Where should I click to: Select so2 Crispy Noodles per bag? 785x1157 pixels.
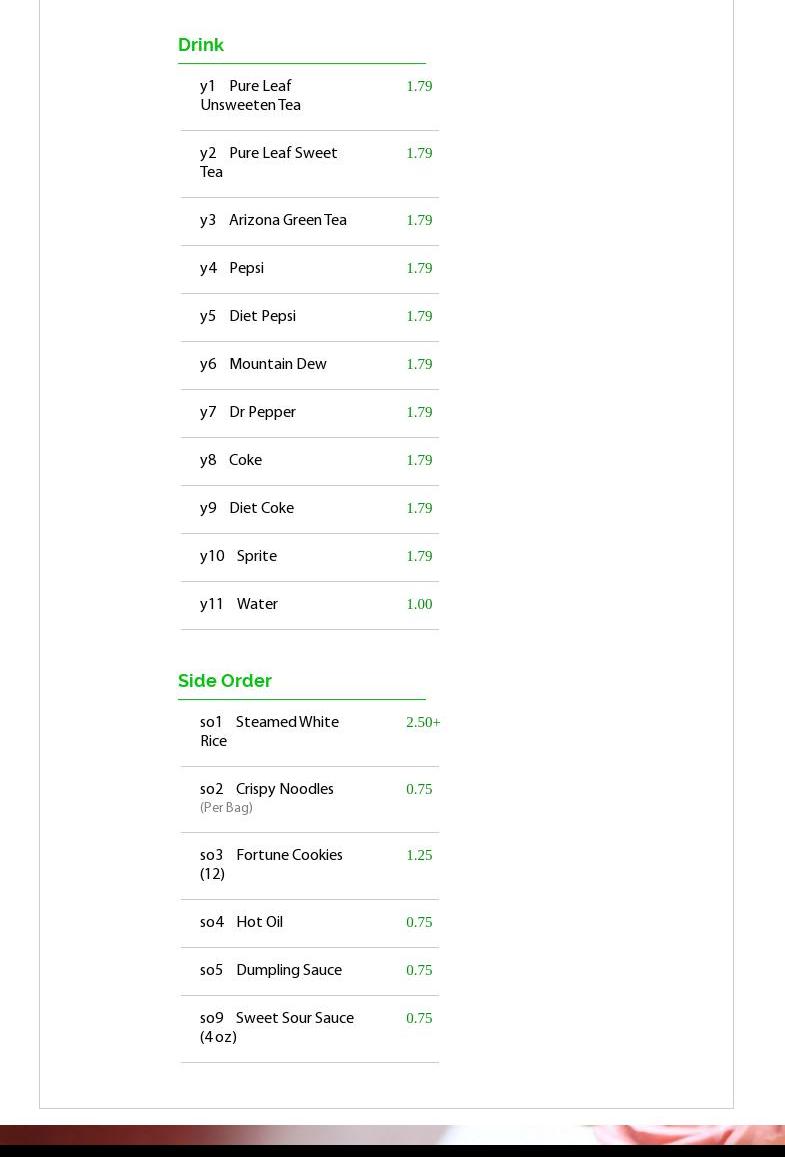click(x=267, y=790)
